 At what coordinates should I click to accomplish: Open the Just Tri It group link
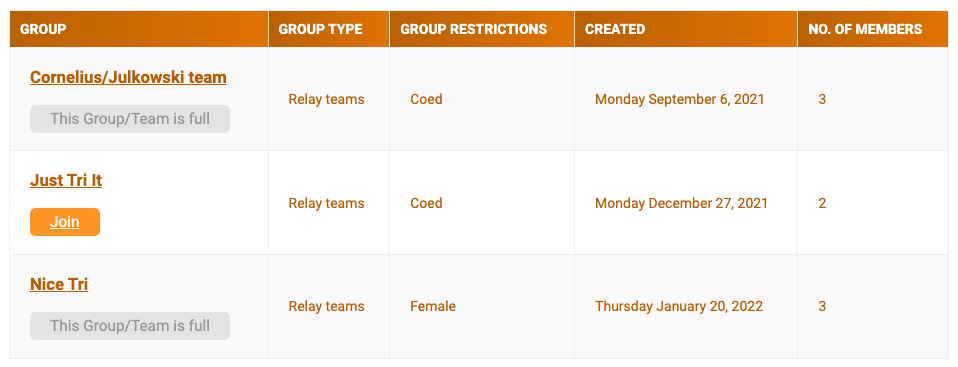tap(66, 181)
